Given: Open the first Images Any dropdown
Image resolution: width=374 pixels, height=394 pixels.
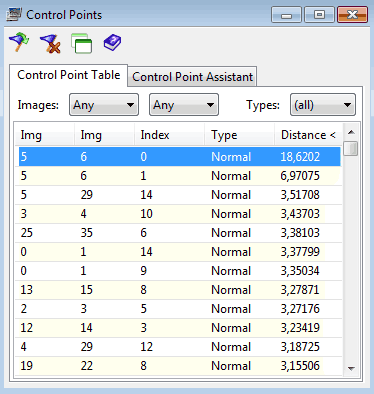Looking at the screenshot, I should [104, 105].
